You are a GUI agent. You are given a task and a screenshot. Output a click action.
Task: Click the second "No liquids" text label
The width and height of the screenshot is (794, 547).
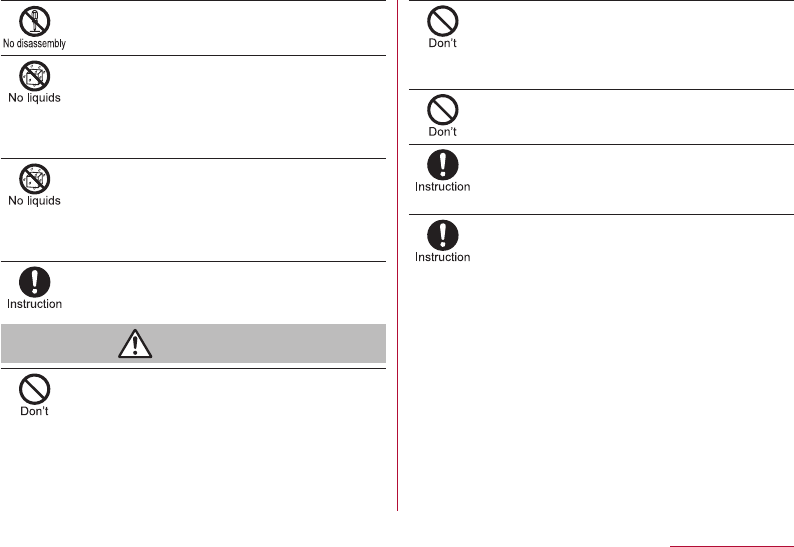click(x=34, y=201)
